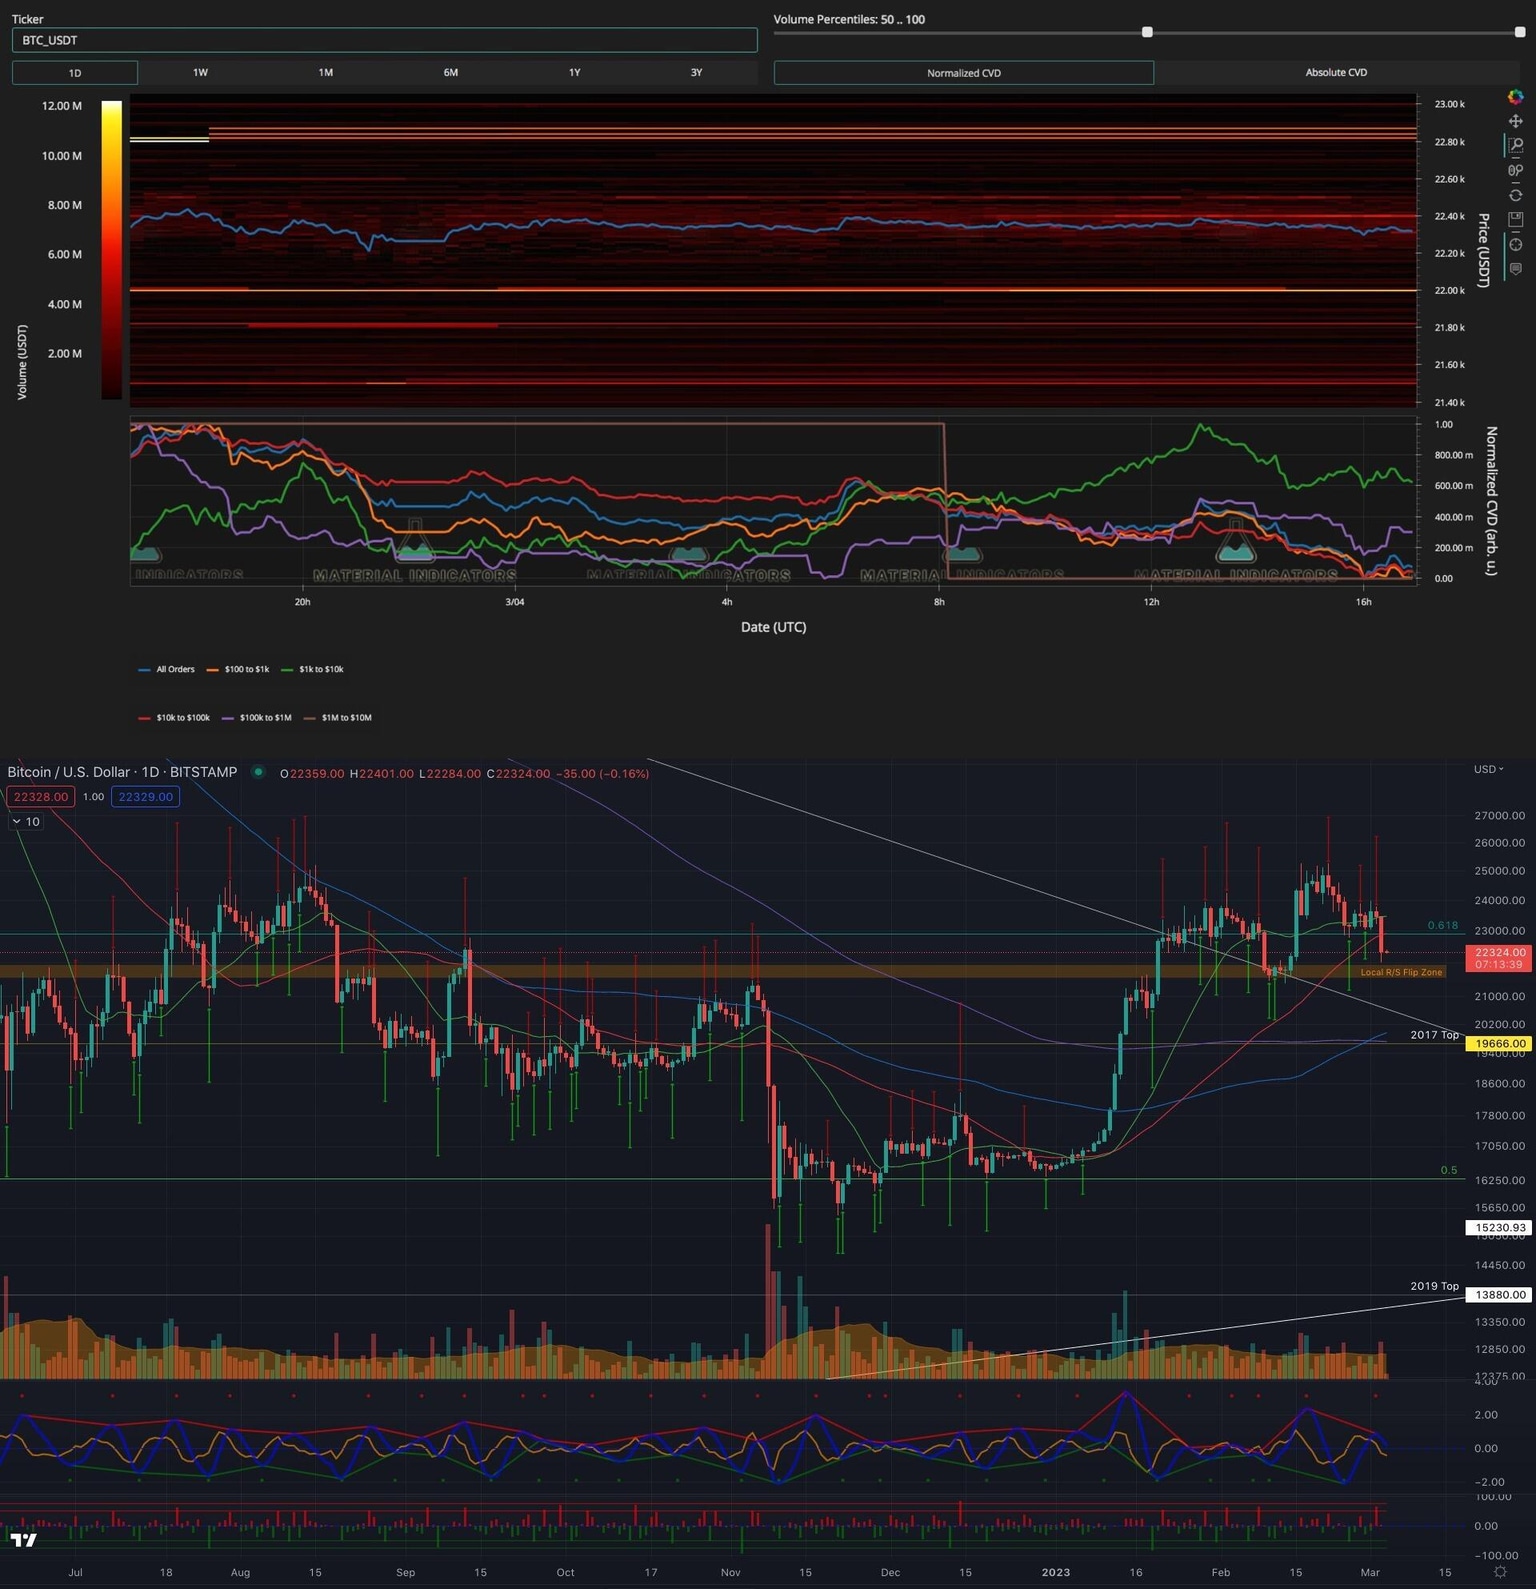1536x1589 pixels.
Task: Activate the Box Zoom tool
Action: [x=1515, y=146]
